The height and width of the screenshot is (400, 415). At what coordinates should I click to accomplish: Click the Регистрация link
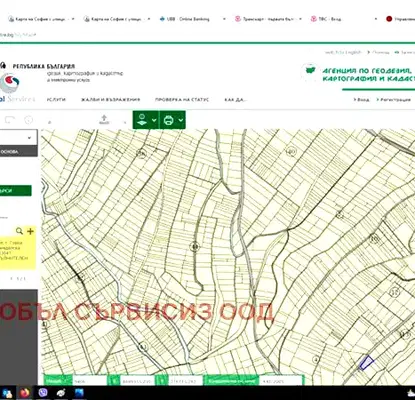click(x=395, y=100)
